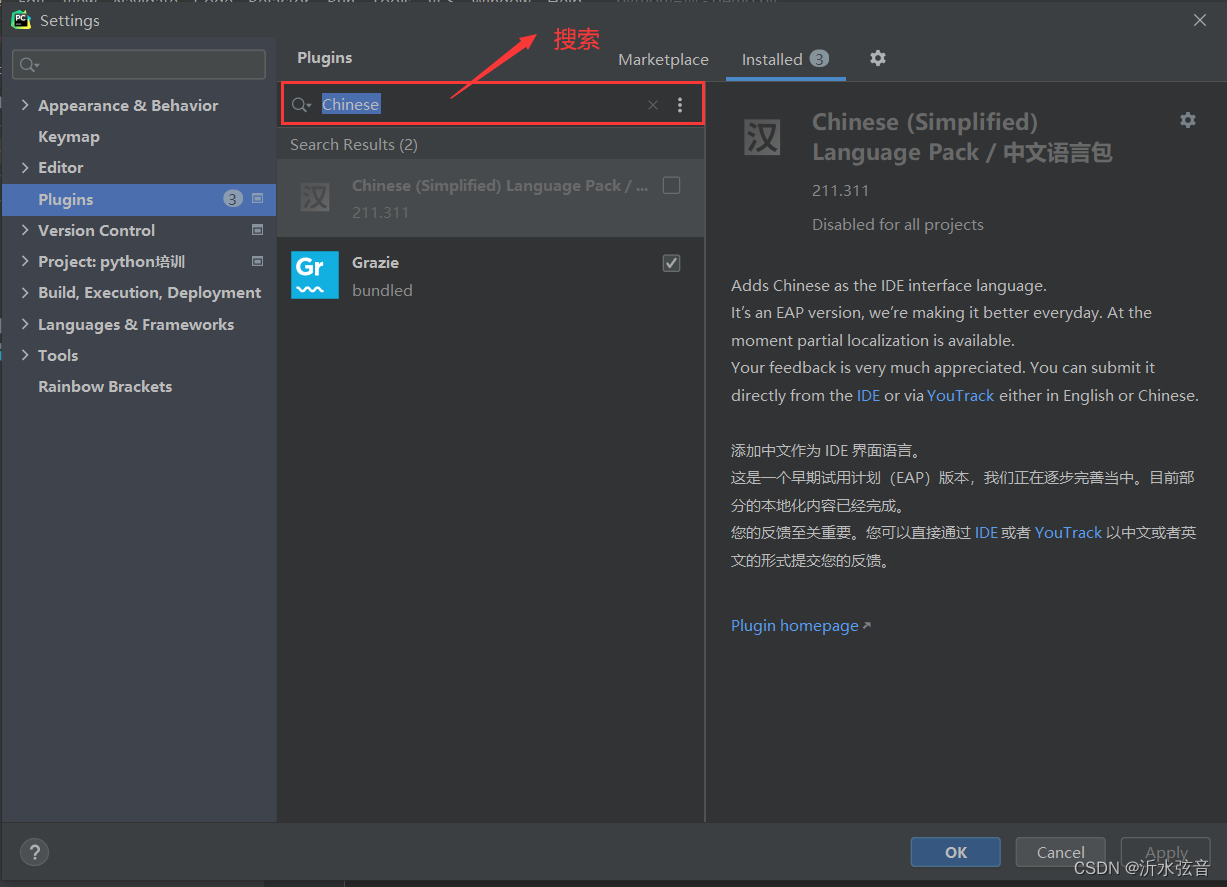Expand Build, Execution, Deployment node
This screenshot has width=1227, height=887.
click(25, 292)
